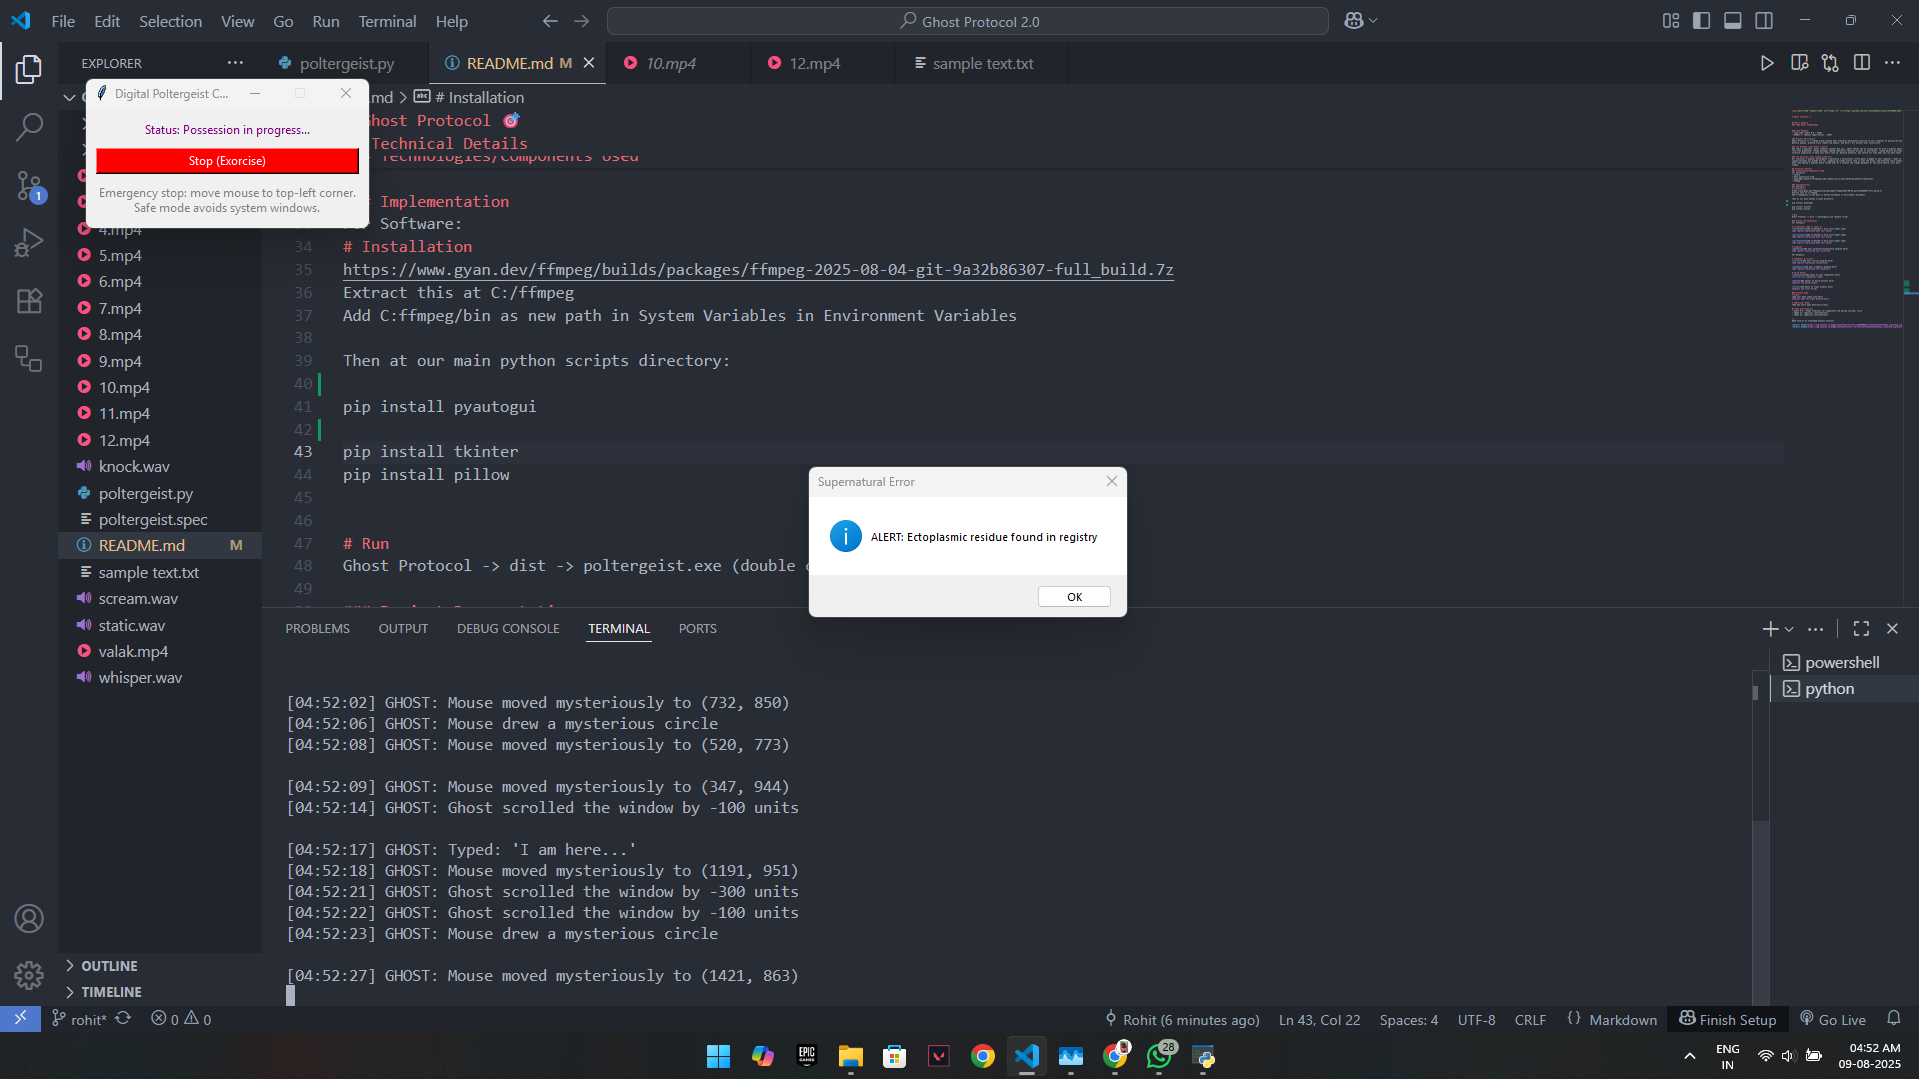The height and width of the screenshot is (1079, 1919).
Task: Split the editor right
Action: [1861, 63]
